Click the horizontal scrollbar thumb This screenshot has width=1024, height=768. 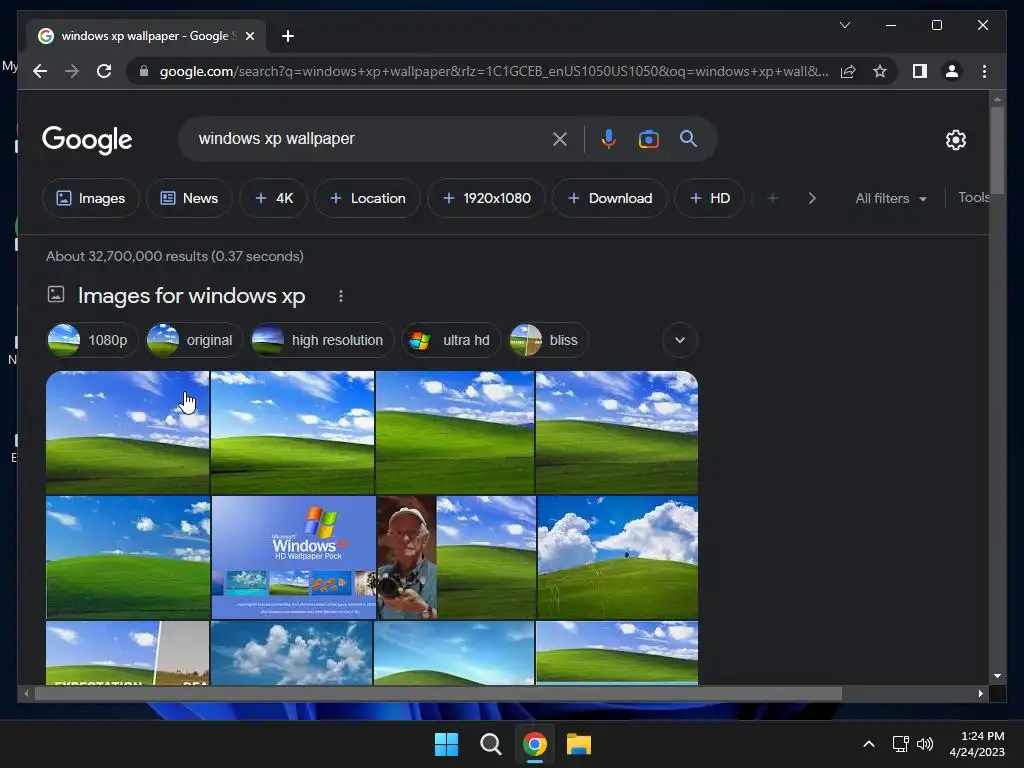(x=438, y=694)
